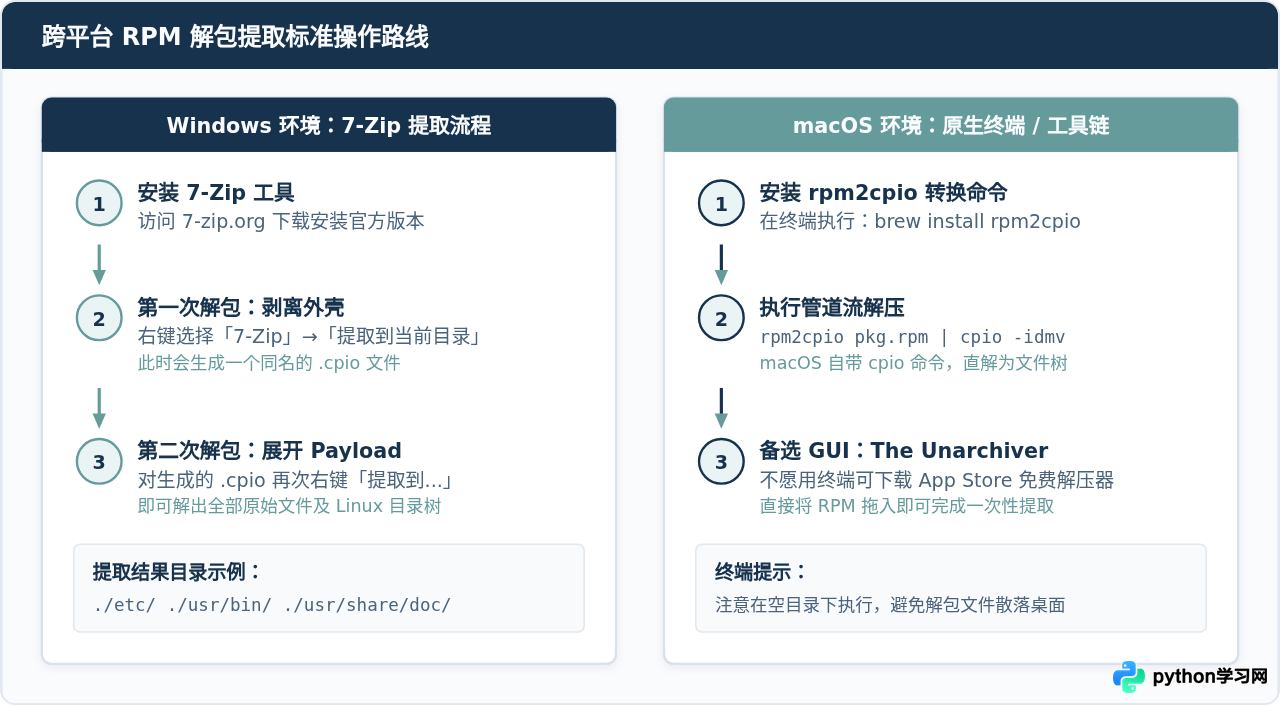Click the note "即可解出全部原始文件及 Linux 目录树"
This screenshot has width=1280, height=706.
pos(289,506)
